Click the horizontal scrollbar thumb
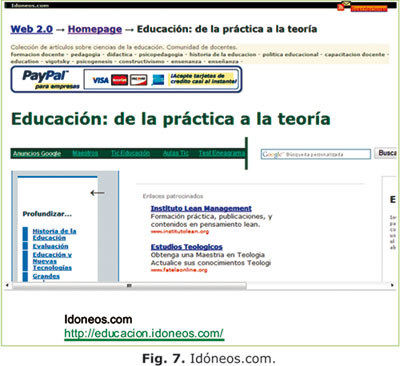 (129, 286)
